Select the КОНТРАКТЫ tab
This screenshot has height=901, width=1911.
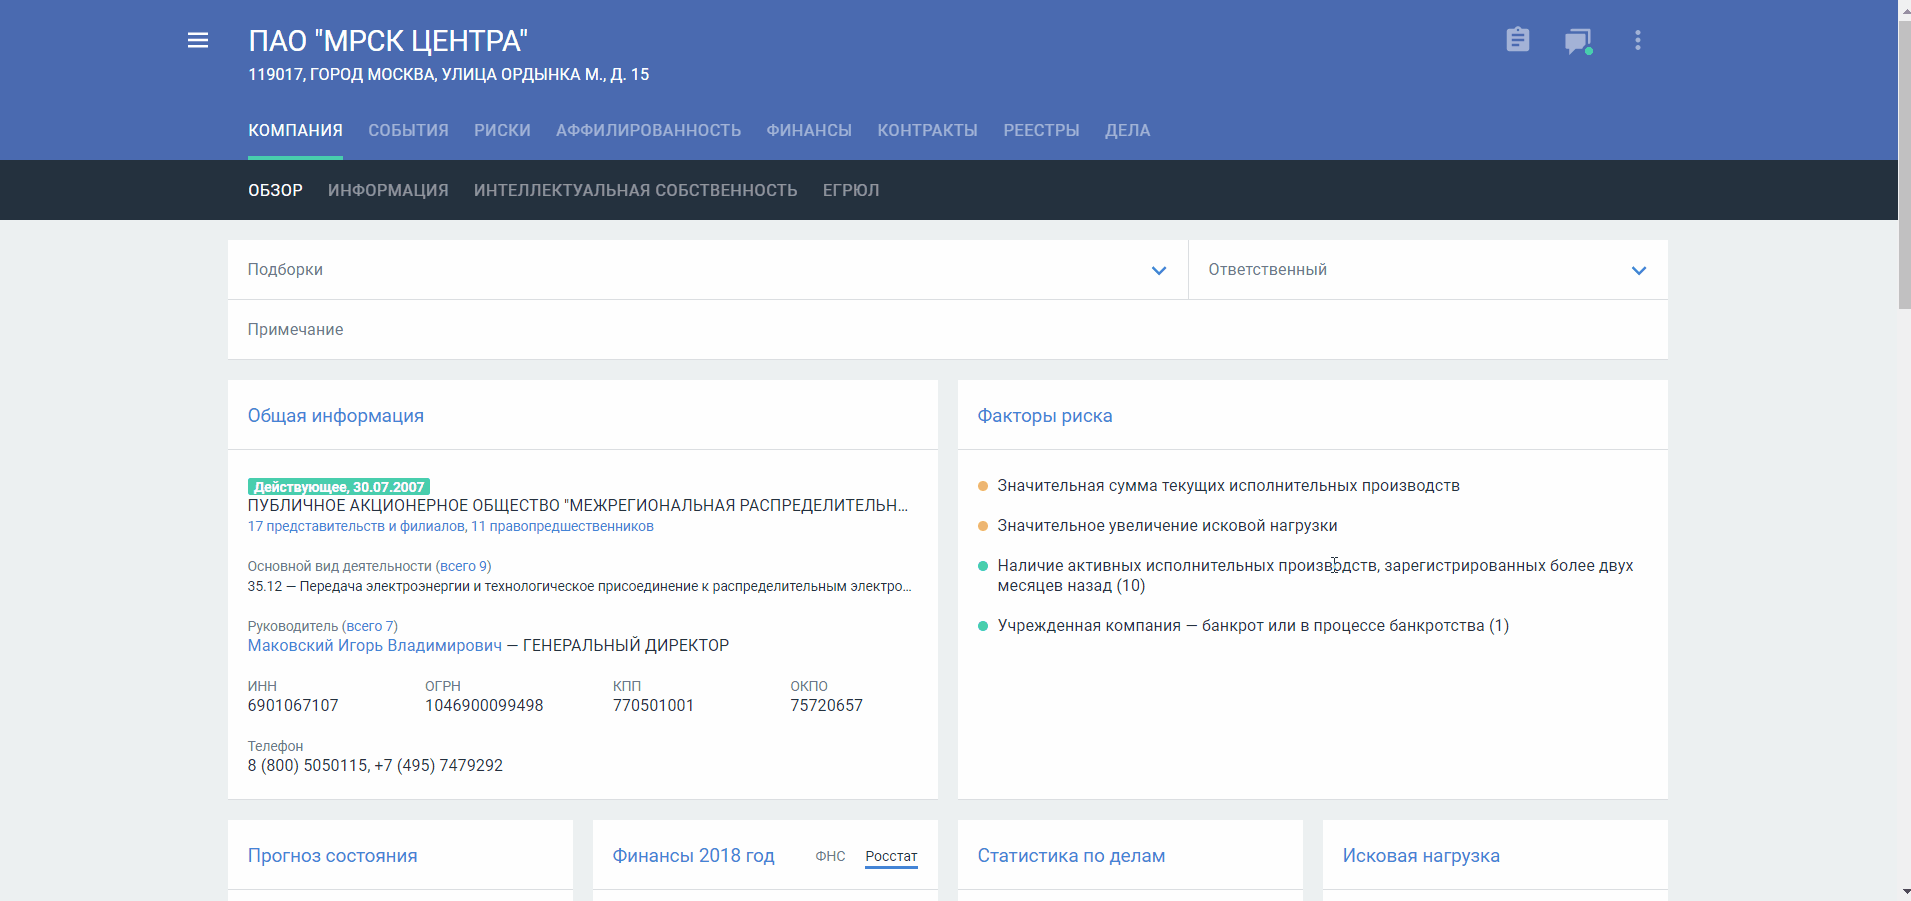click(928, 130)
